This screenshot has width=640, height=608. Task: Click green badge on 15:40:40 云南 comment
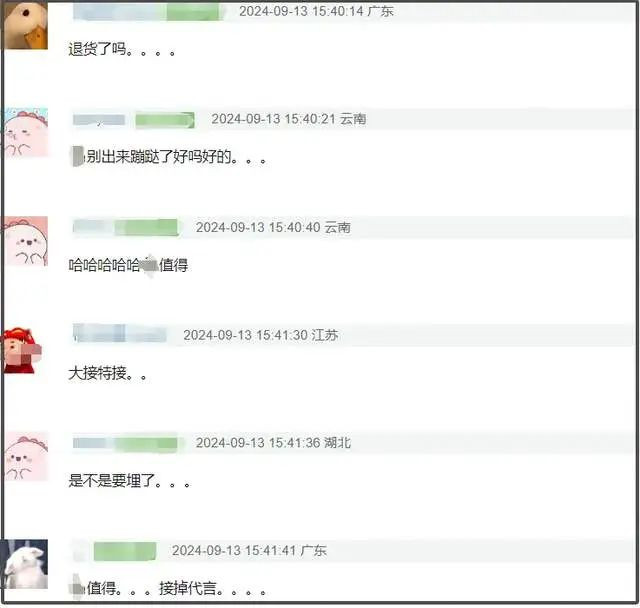point(147,227)
